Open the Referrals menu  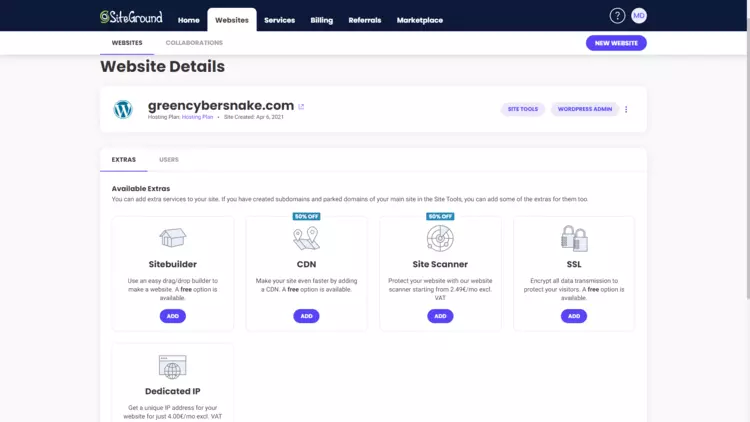click(x=364, y=20)
